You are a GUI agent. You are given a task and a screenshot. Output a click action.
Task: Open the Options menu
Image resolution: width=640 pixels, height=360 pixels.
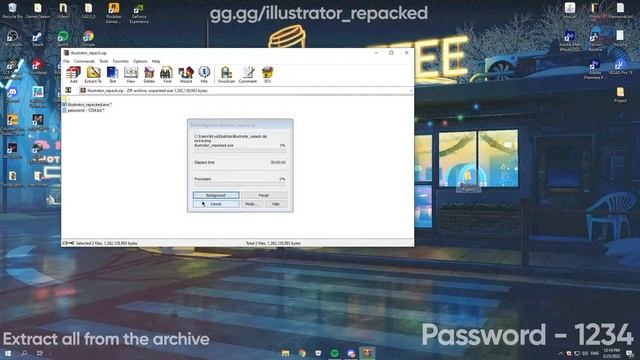[x=140, y=61]
